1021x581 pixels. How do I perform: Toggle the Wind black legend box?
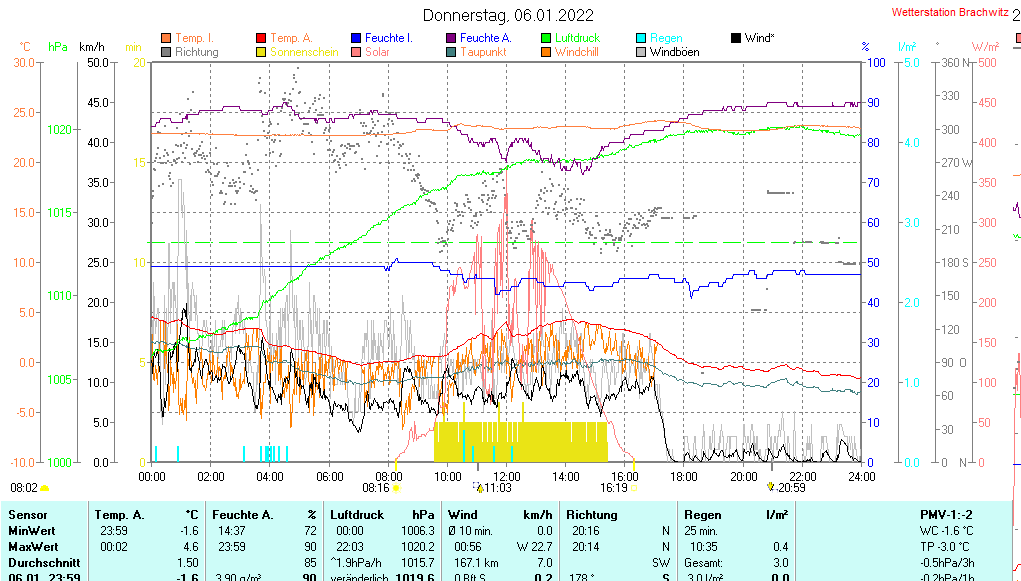(736, 38)
